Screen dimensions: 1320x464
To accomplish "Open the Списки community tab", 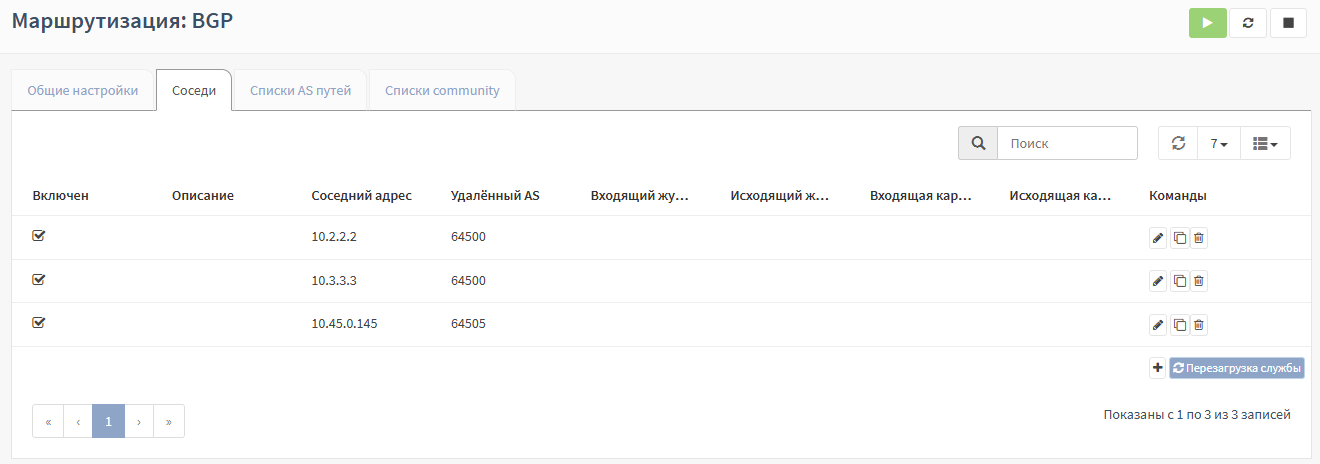I will pos(442,90).
